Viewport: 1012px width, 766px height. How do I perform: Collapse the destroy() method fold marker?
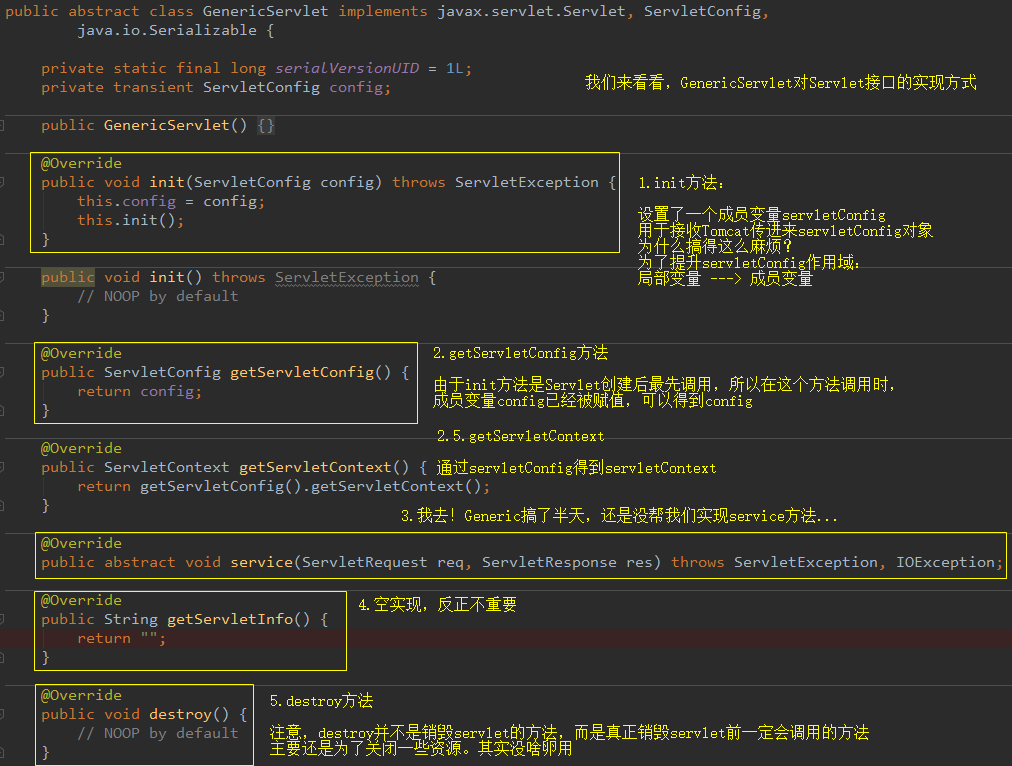(x=2, y=714)
